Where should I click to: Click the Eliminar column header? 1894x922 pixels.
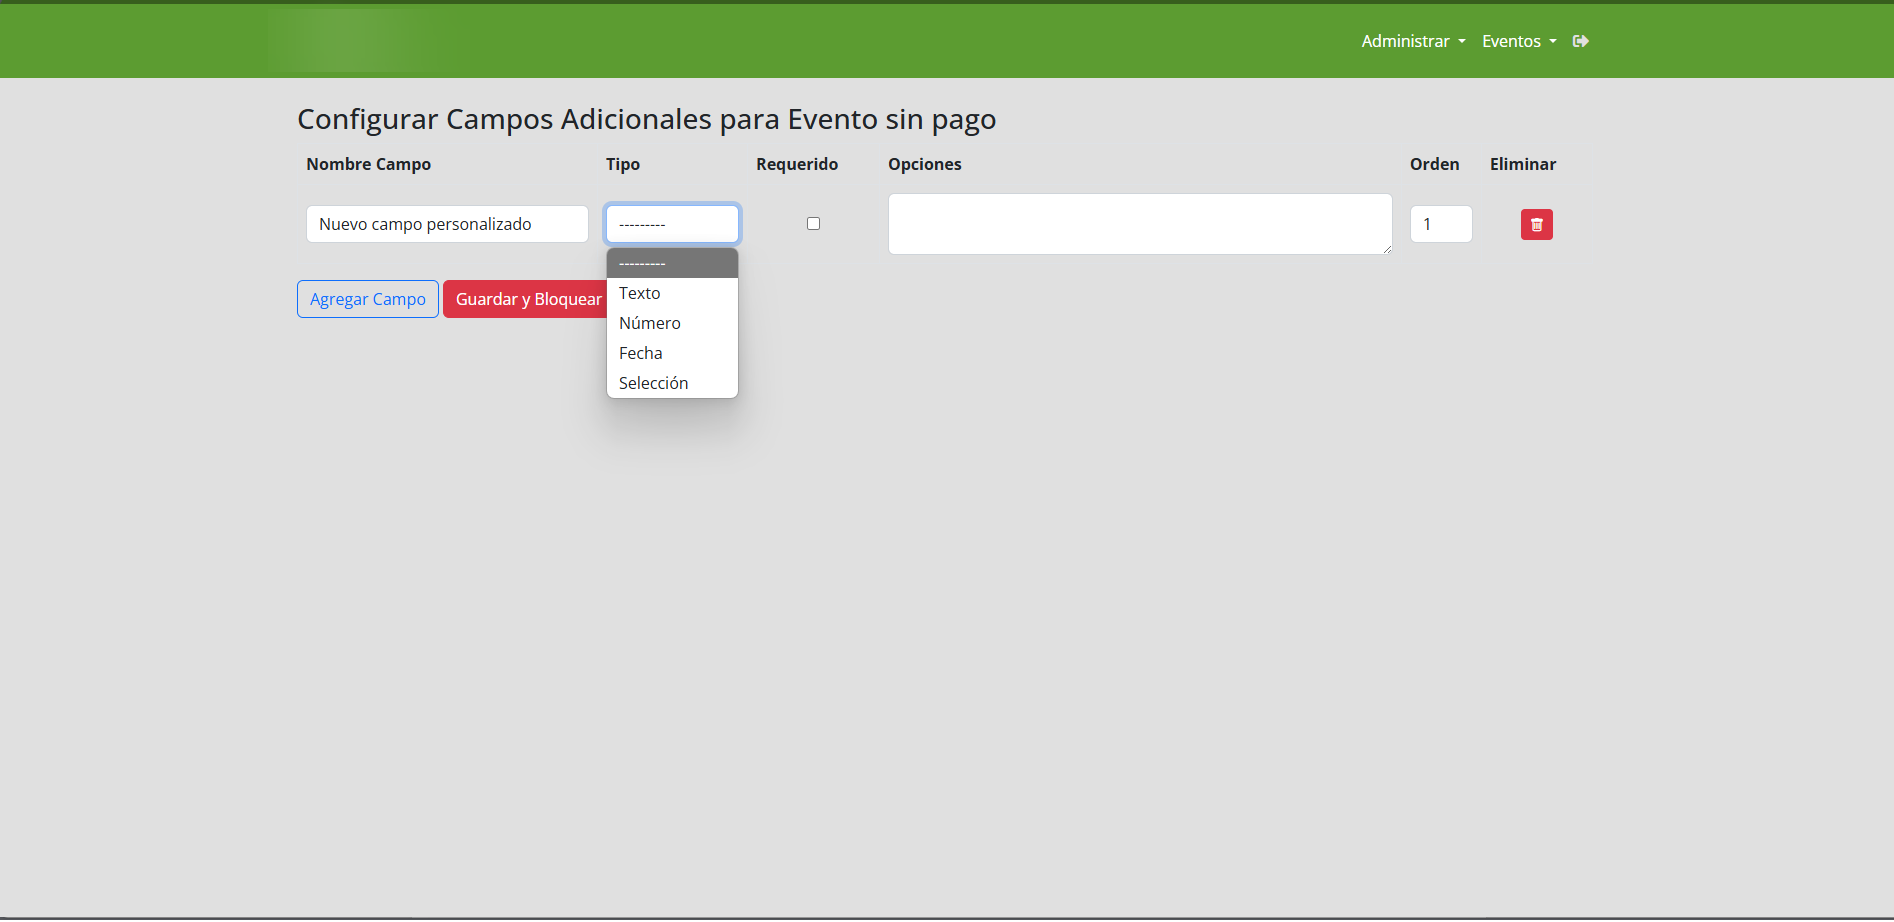click(x=1522, y=164)
